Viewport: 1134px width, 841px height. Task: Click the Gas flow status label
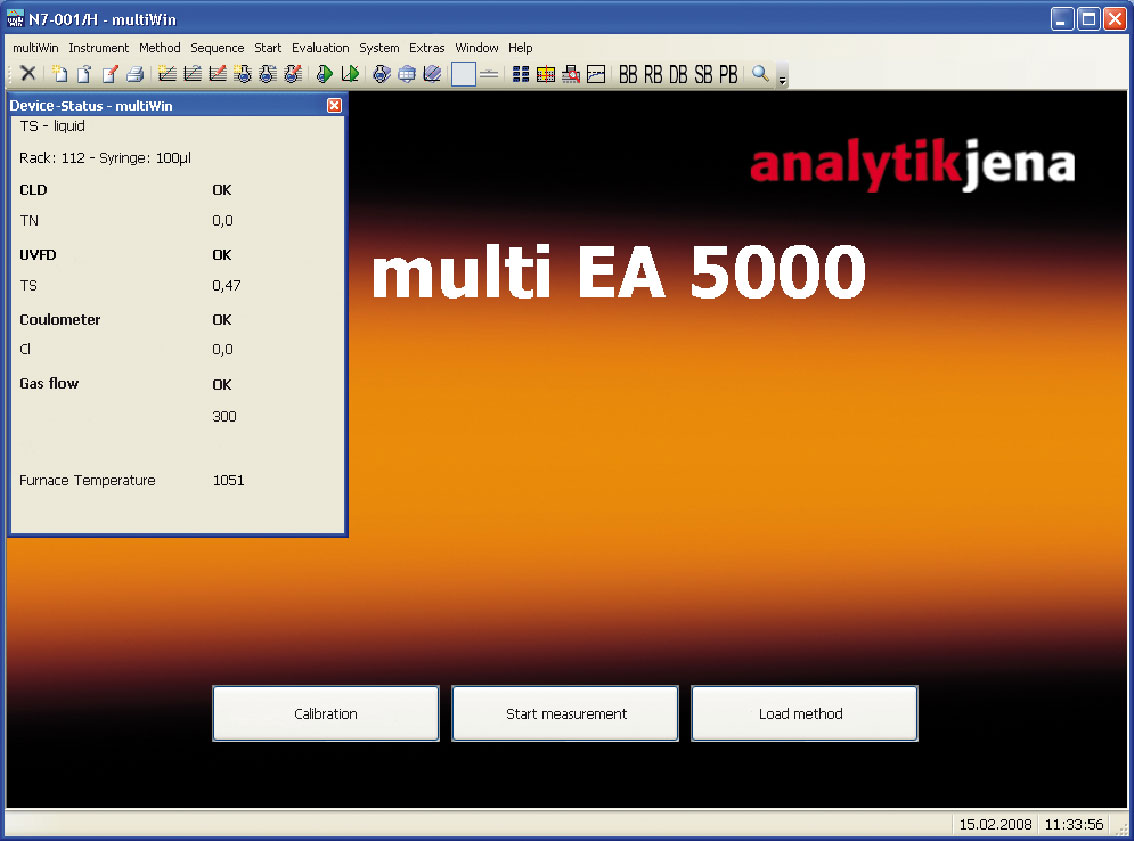[x=49, y=384]
